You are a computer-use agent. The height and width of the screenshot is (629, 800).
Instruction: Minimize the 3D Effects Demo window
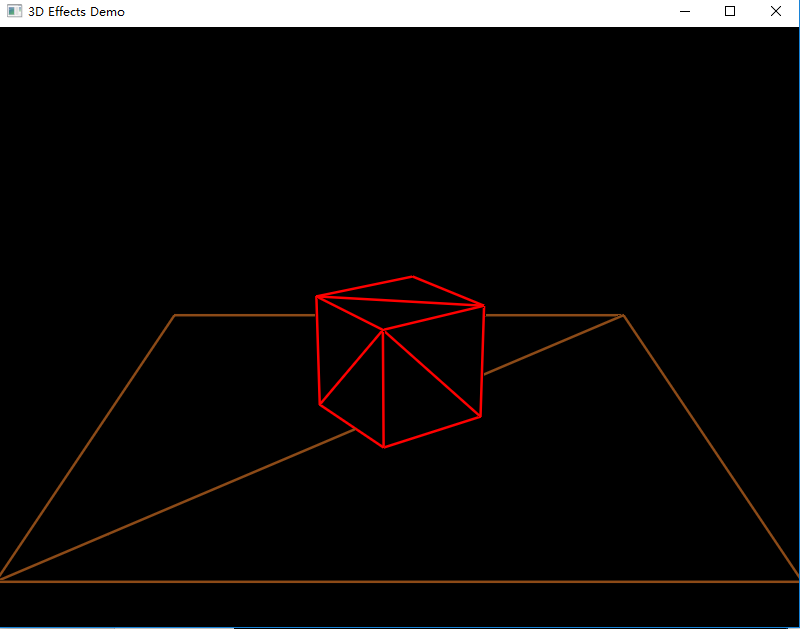click(685, 11)
